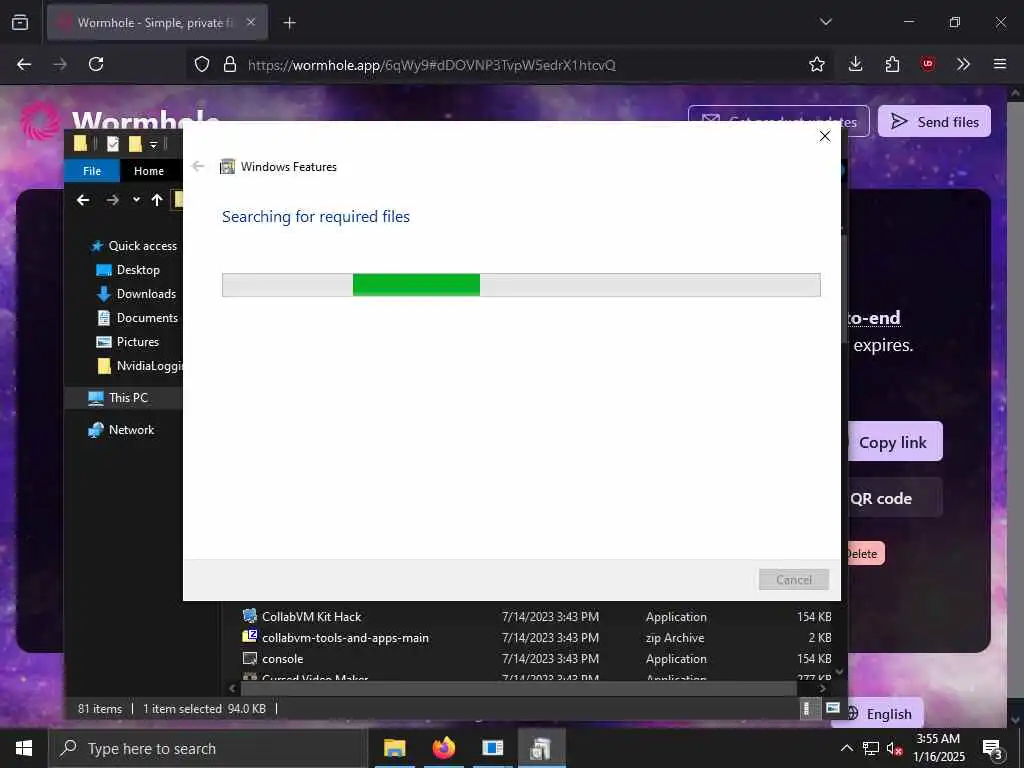Screen dimensions: 1024x768
Task: Click muted volume tray icon
Action: [x=895, y=748]
